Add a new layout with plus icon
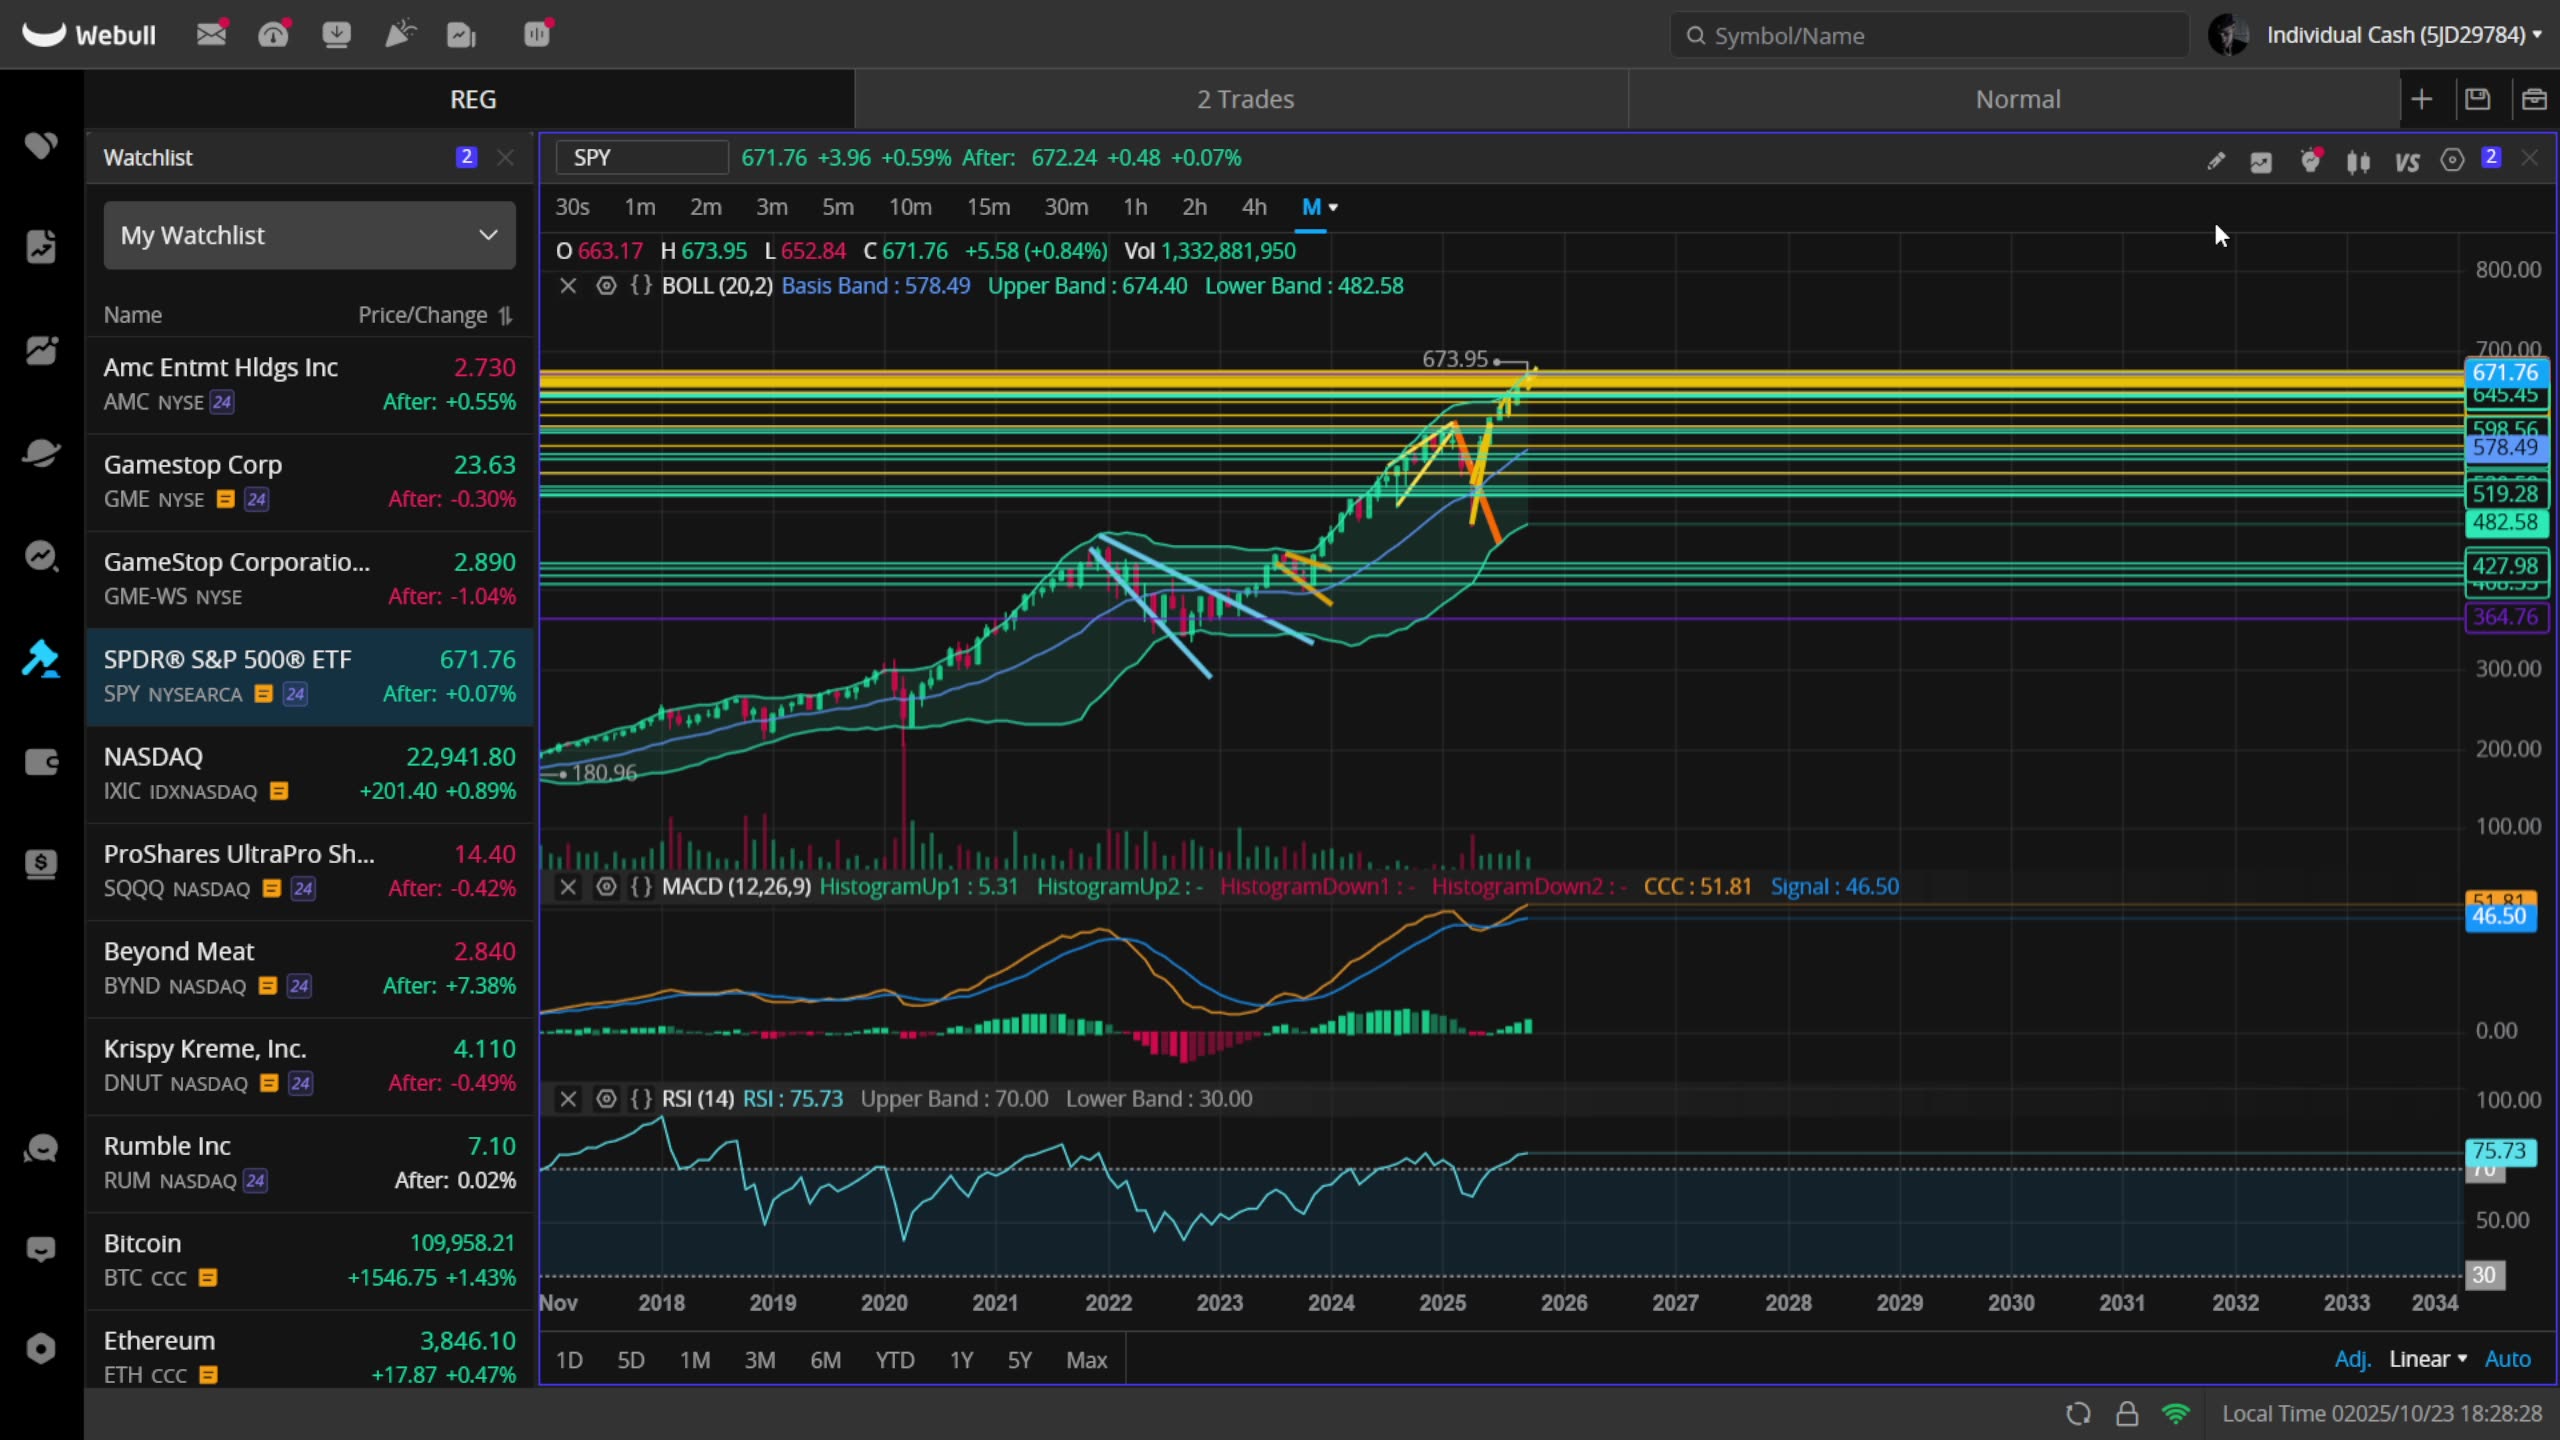2560x1440 pixels. click(2421, 99)
